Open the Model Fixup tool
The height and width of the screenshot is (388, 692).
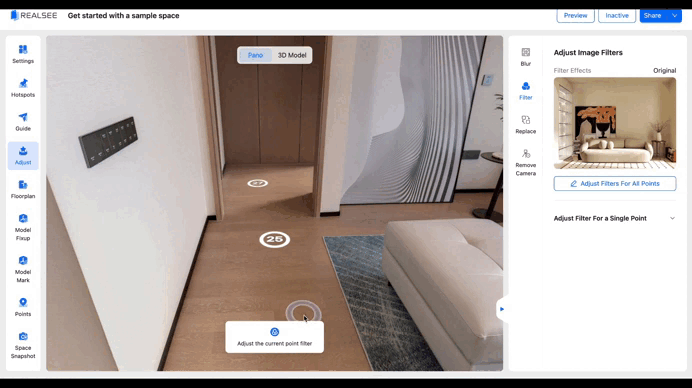pyautogui.click(x=23, y=227)
